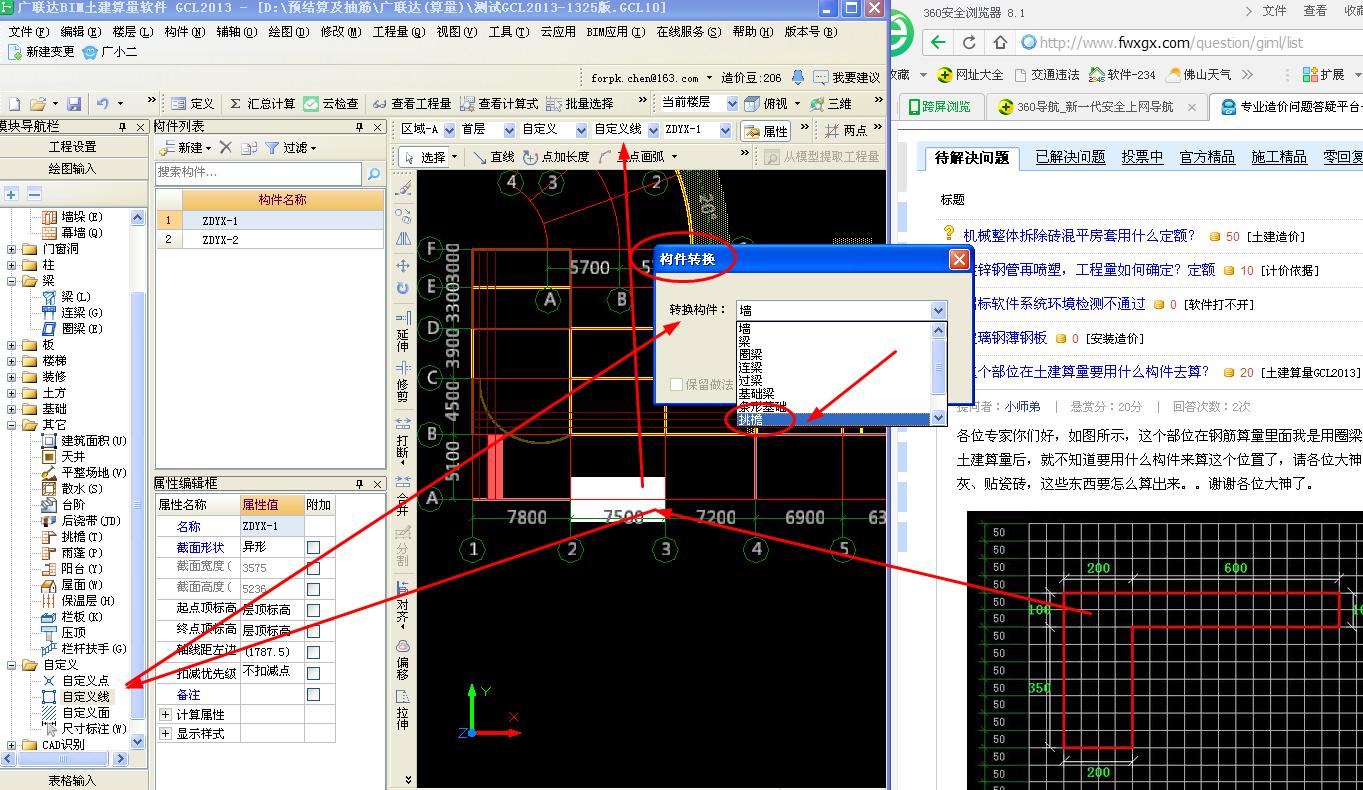Launch 云检查 from the toolbar
The height and width of the screenshot is (790, 1363).
tap(332, 104)
